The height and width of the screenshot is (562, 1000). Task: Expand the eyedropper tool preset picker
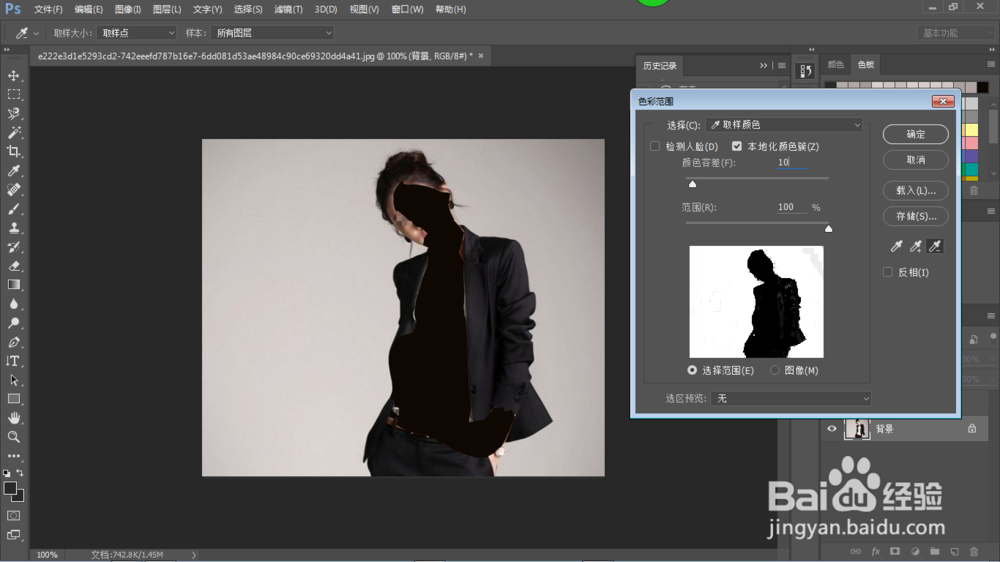(36, 33)
